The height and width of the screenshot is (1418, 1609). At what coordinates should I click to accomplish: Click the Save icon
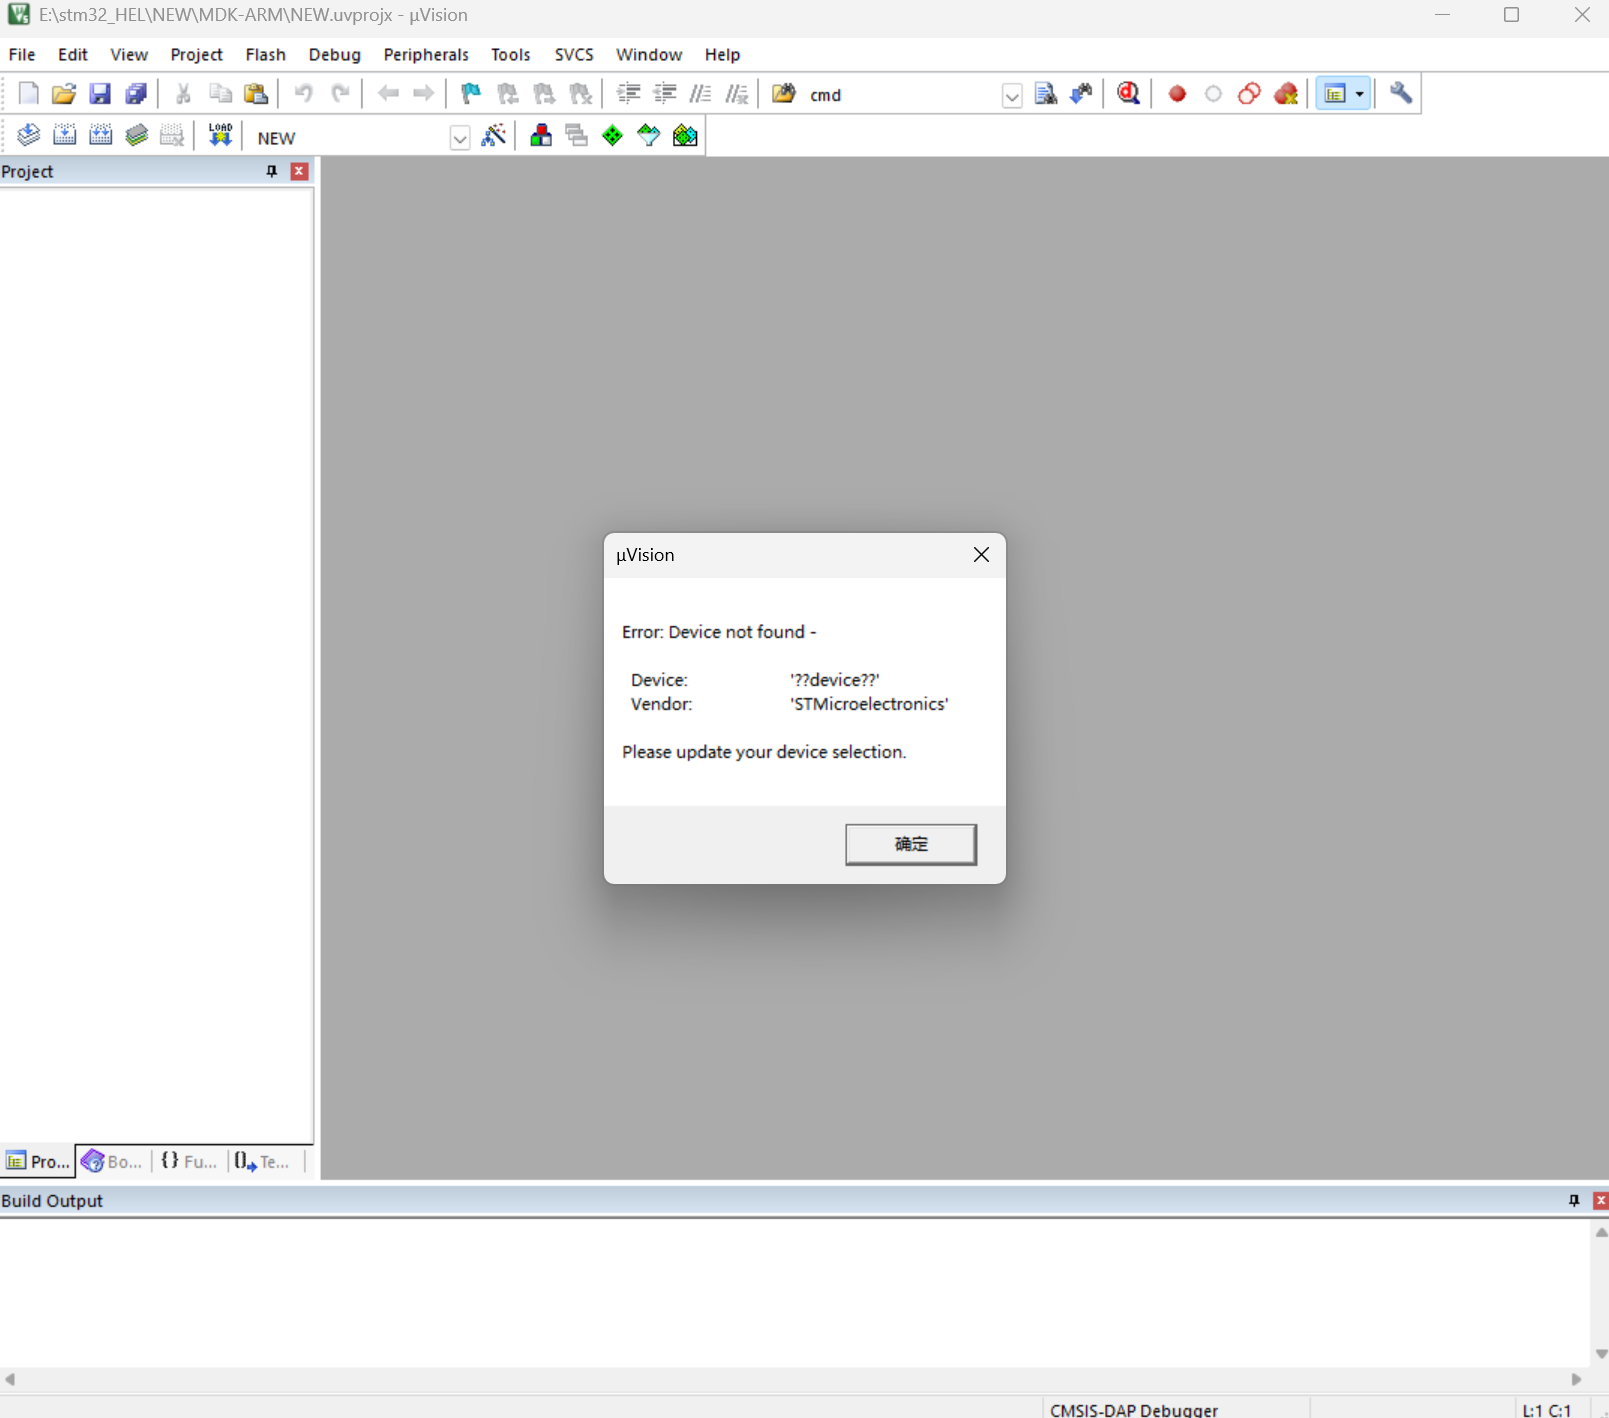[100, 94]
